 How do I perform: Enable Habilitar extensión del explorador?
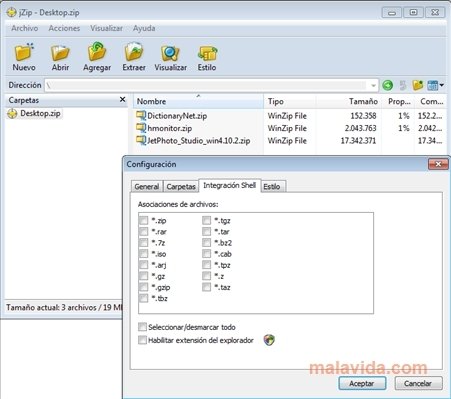142,340
